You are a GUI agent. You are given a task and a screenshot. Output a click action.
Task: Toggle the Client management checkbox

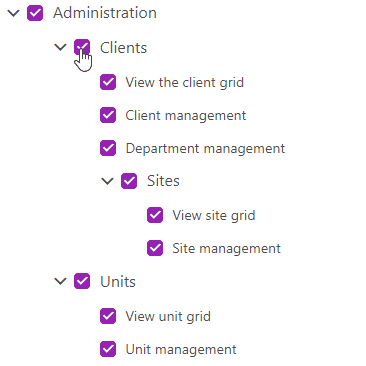pos(108,115)
